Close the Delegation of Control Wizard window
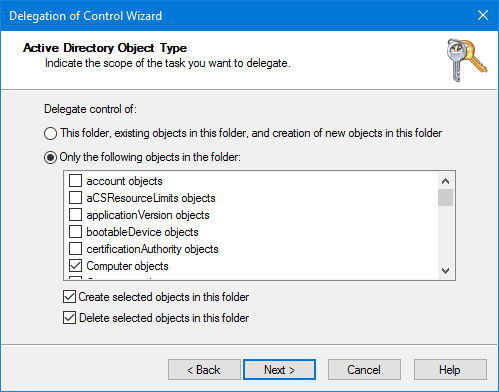Viewport: 499px width, 392px height. click(x=483, y=15)
